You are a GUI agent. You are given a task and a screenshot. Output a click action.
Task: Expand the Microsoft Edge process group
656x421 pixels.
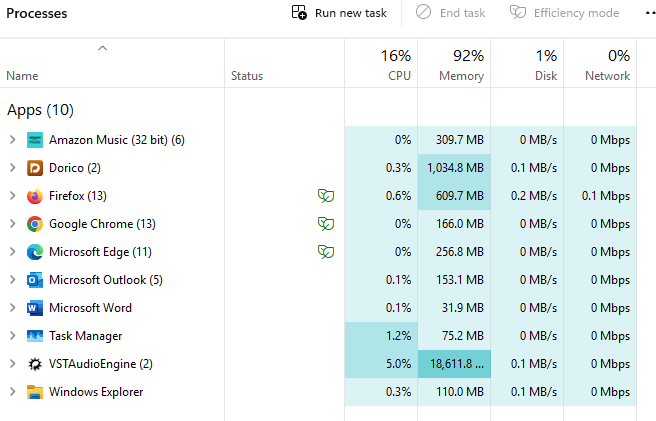coord(13,252)
